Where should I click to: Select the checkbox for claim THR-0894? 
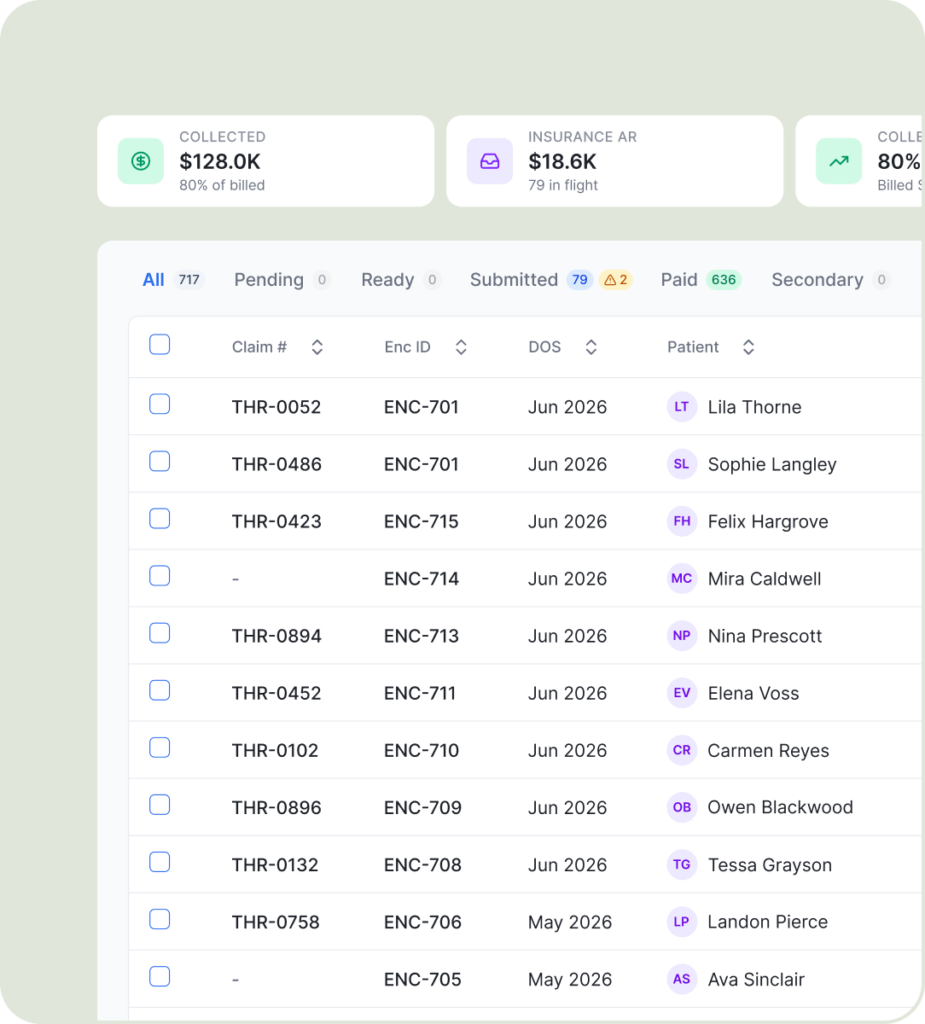(159, 633)
